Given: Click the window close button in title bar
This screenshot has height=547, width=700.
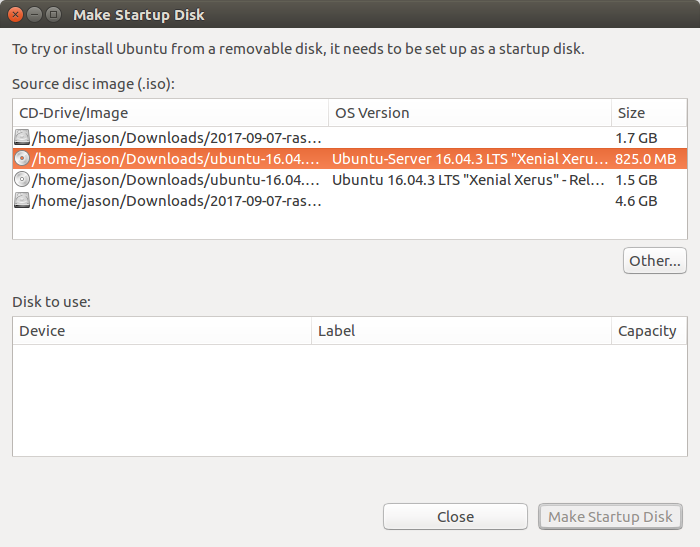Looking at the screenshot, I should 15,14.
